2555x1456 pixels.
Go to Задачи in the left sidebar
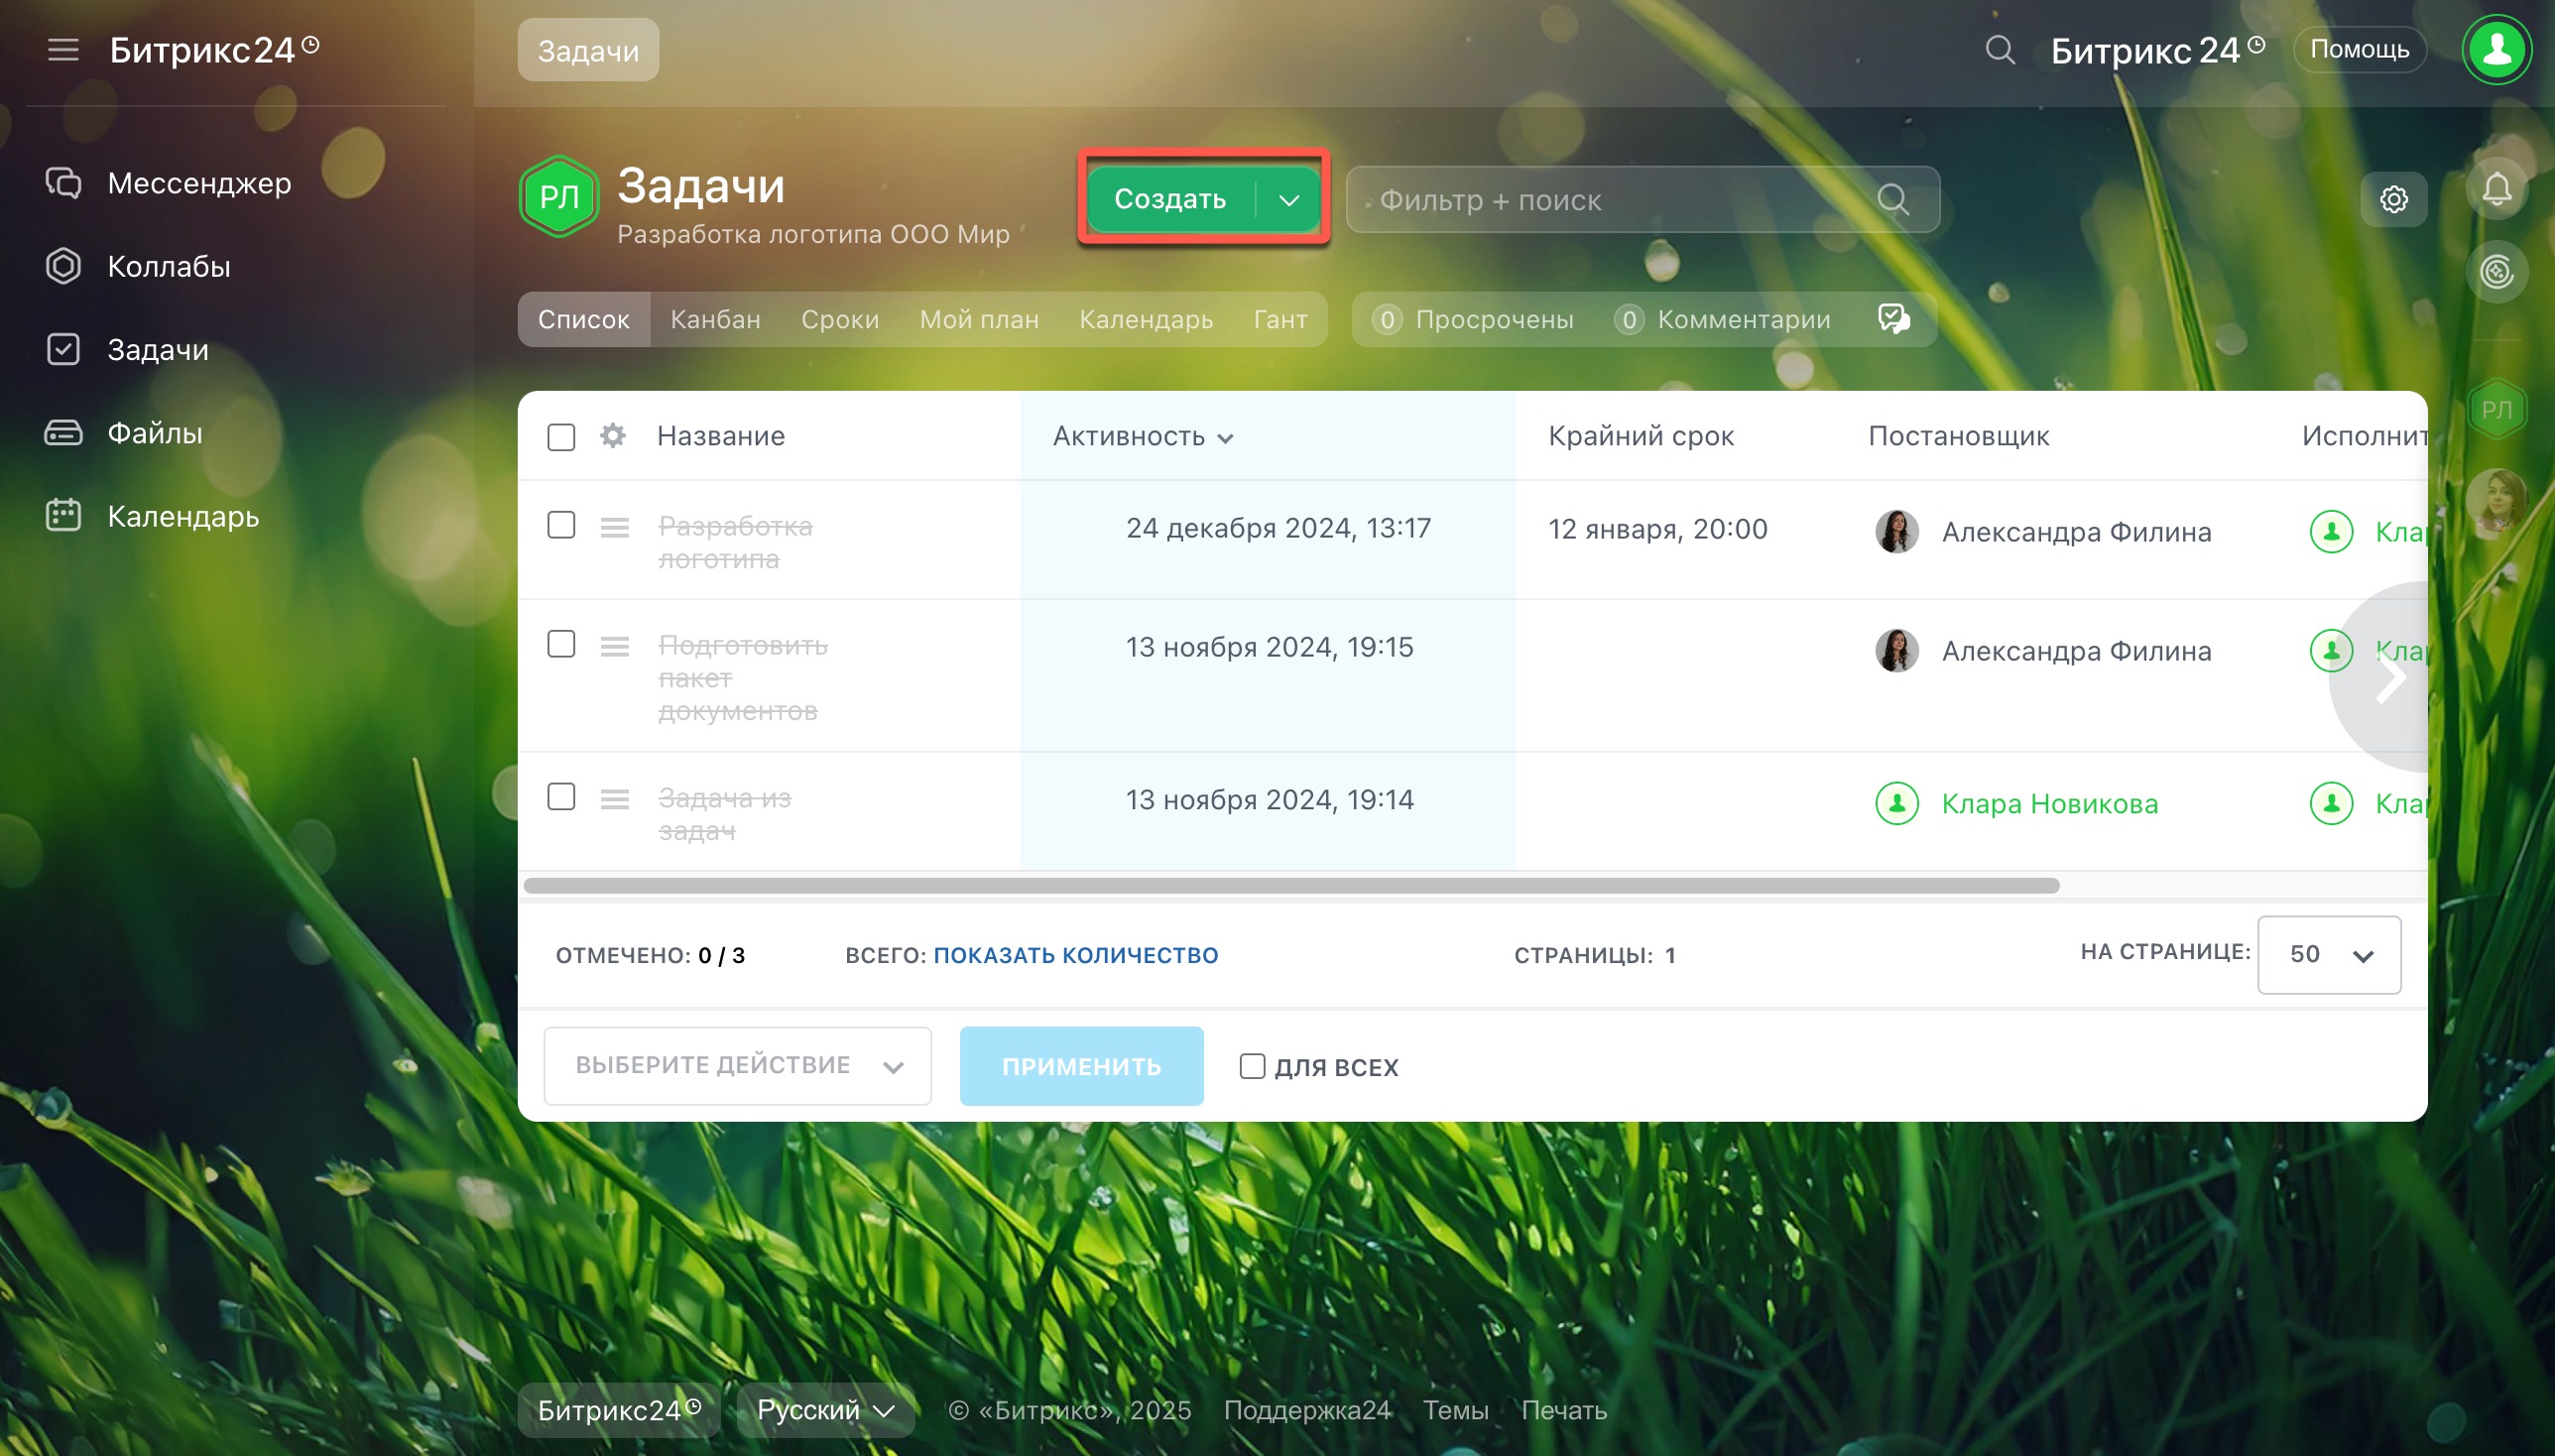click(127, 350)
